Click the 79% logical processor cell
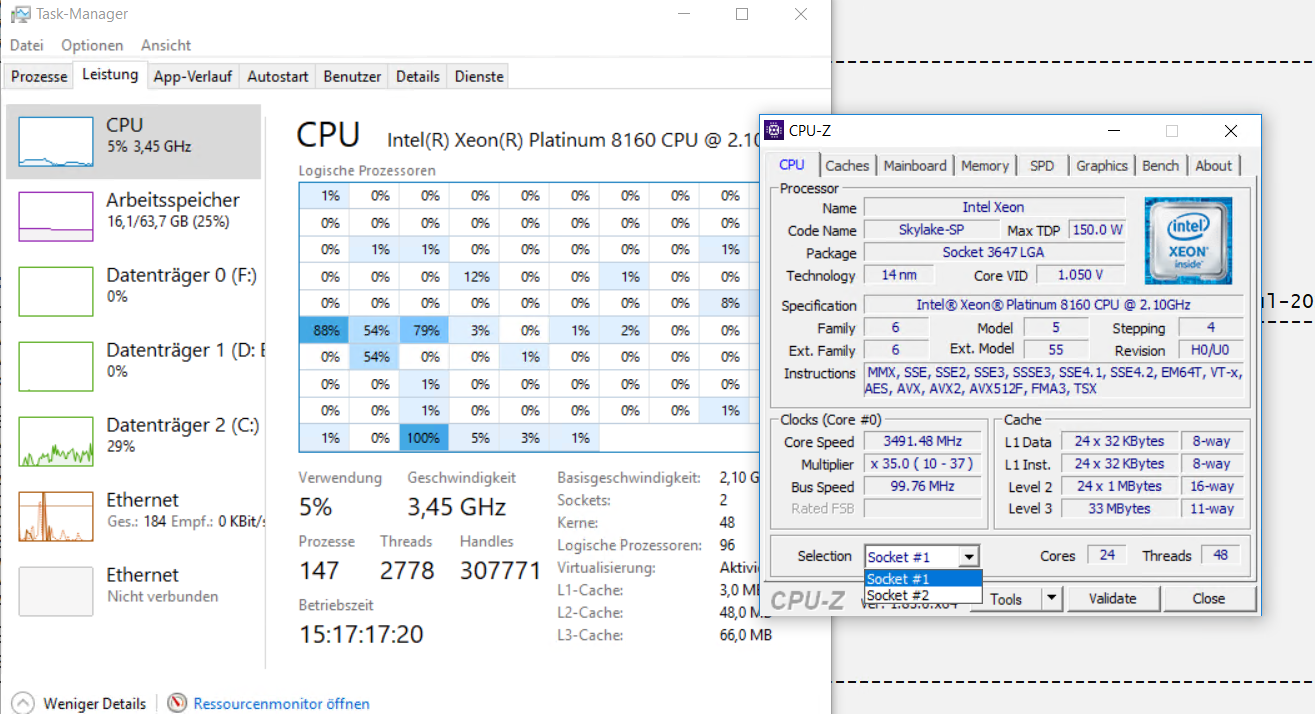This screenshot has width=1315, height=714. pos(424,330)
